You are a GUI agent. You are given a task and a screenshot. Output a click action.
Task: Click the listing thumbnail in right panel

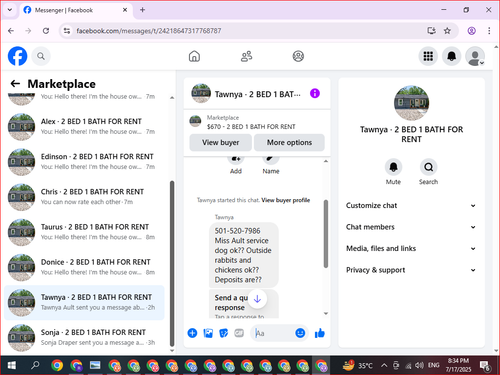coord(411,103)
